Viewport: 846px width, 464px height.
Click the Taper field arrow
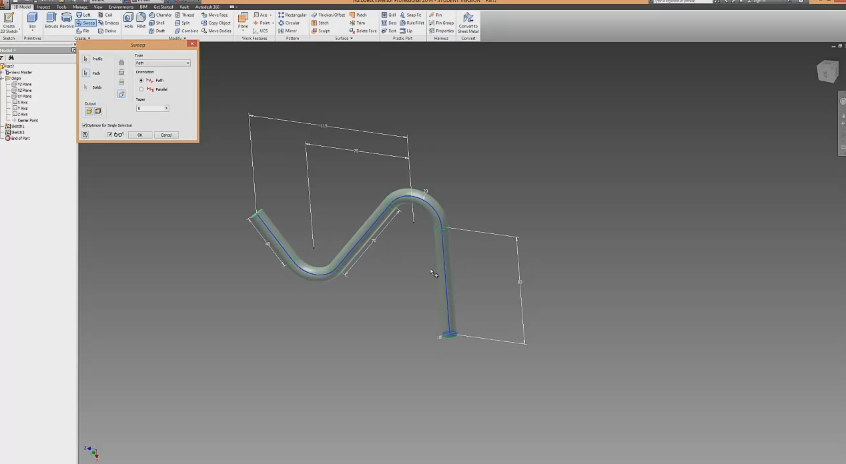pyautogui.click(x=166, y=108)
